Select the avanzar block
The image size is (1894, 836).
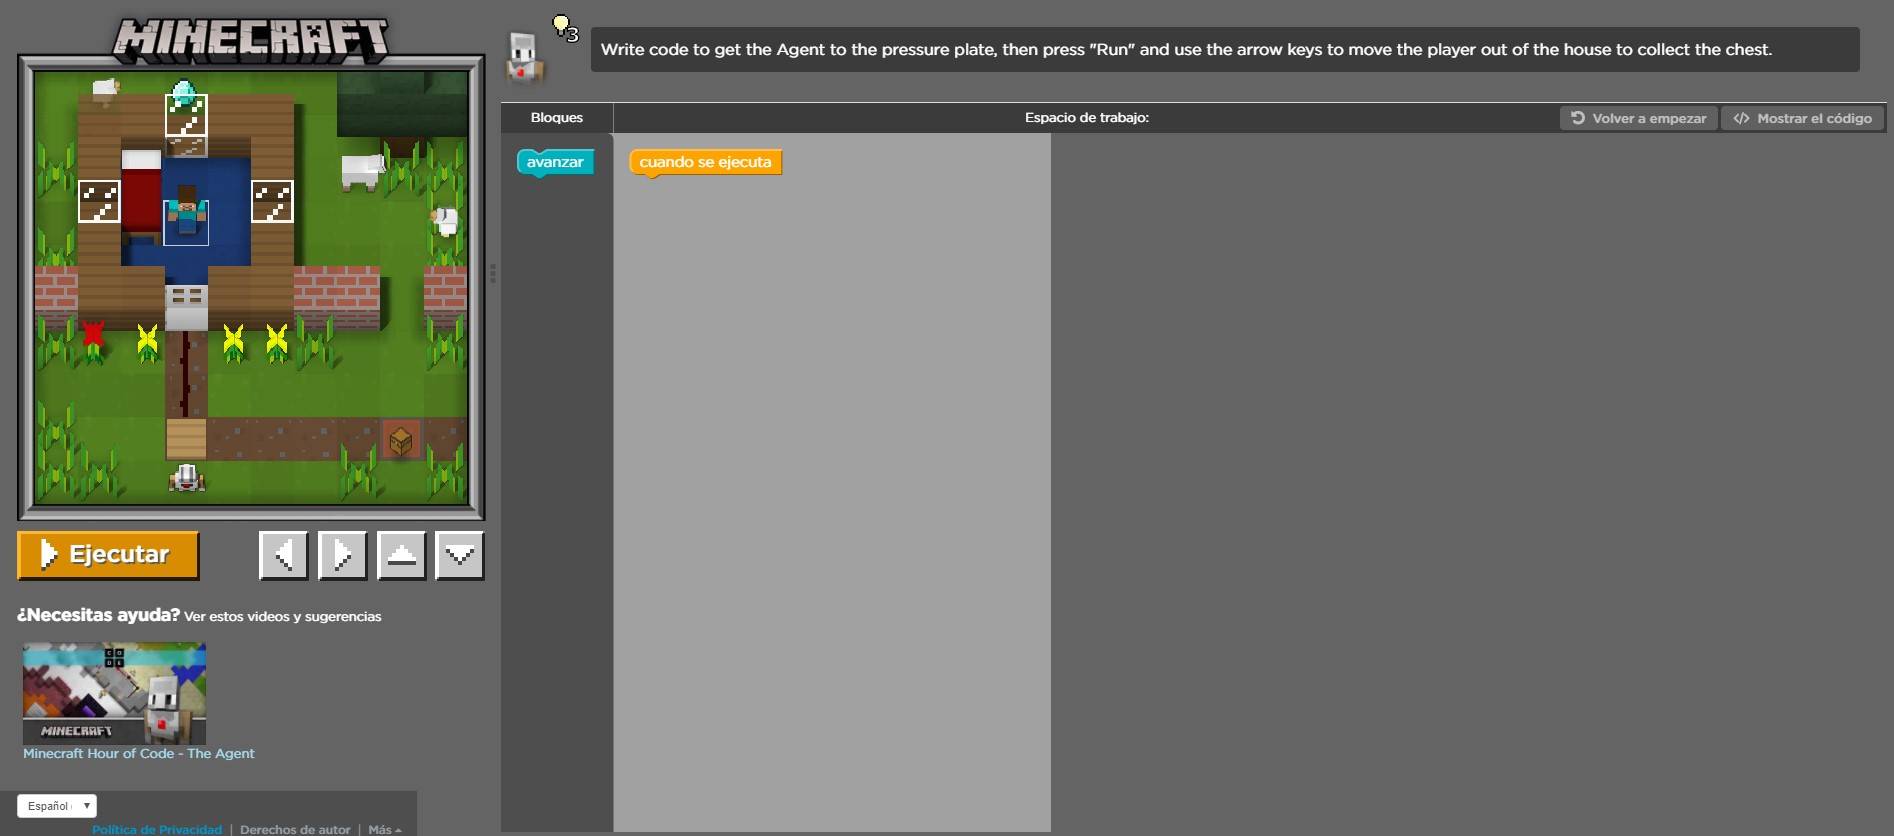click(555, 162)
